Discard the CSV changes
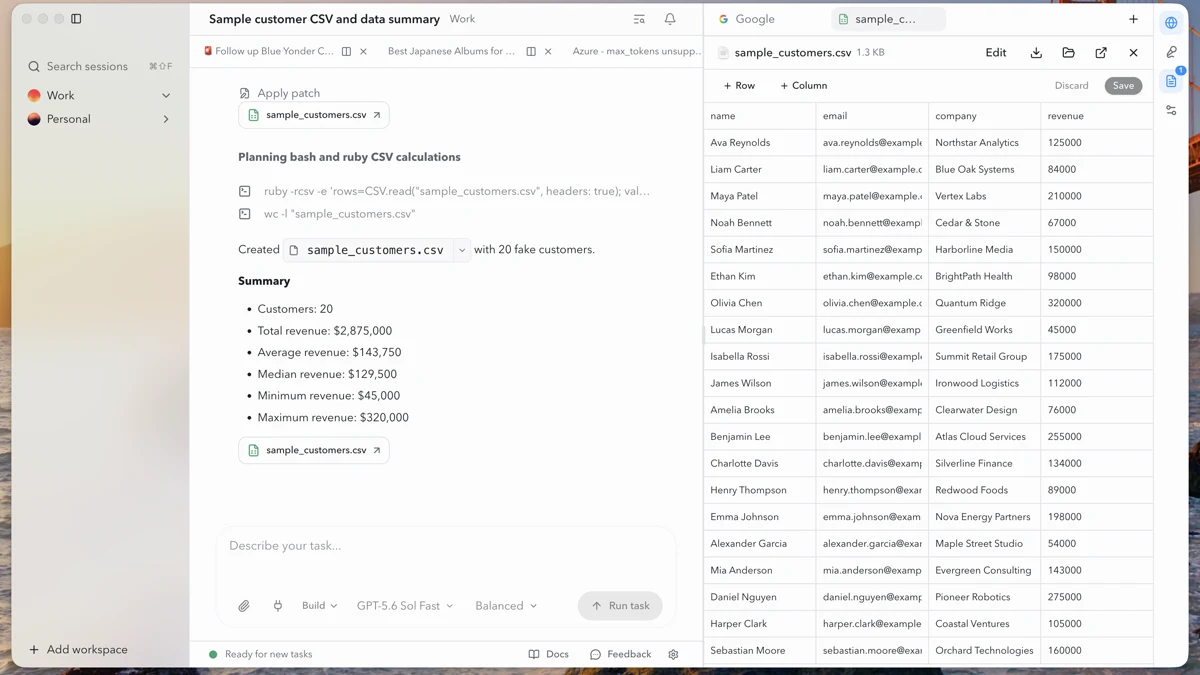The height and width of the screenshot is (675, 1200). [1071, 86]
